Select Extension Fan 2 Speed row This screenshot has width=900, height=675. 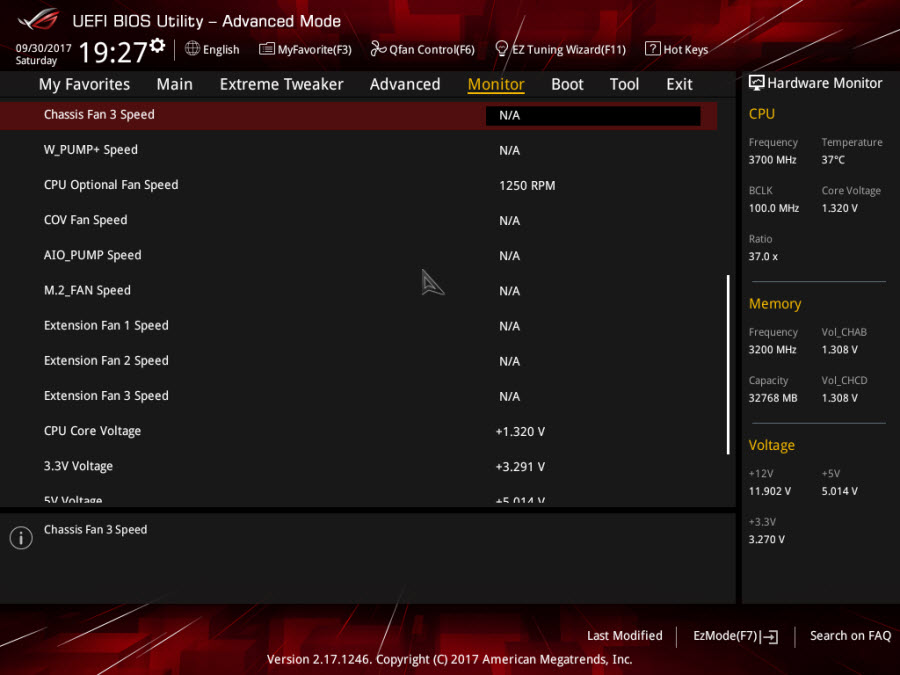(358, 361)
